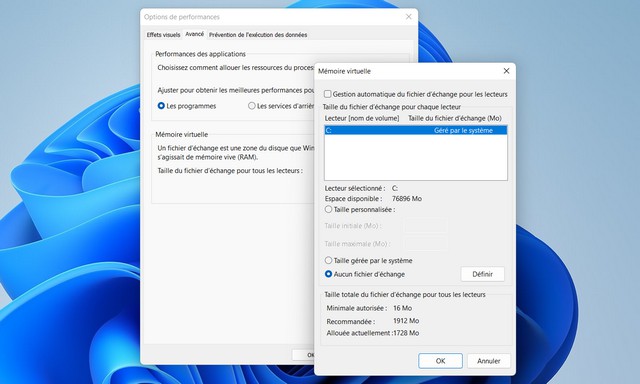Open 'Prévention de l'exécution des données' tab
The image size is (640, 384).
[x=258, y=35]
